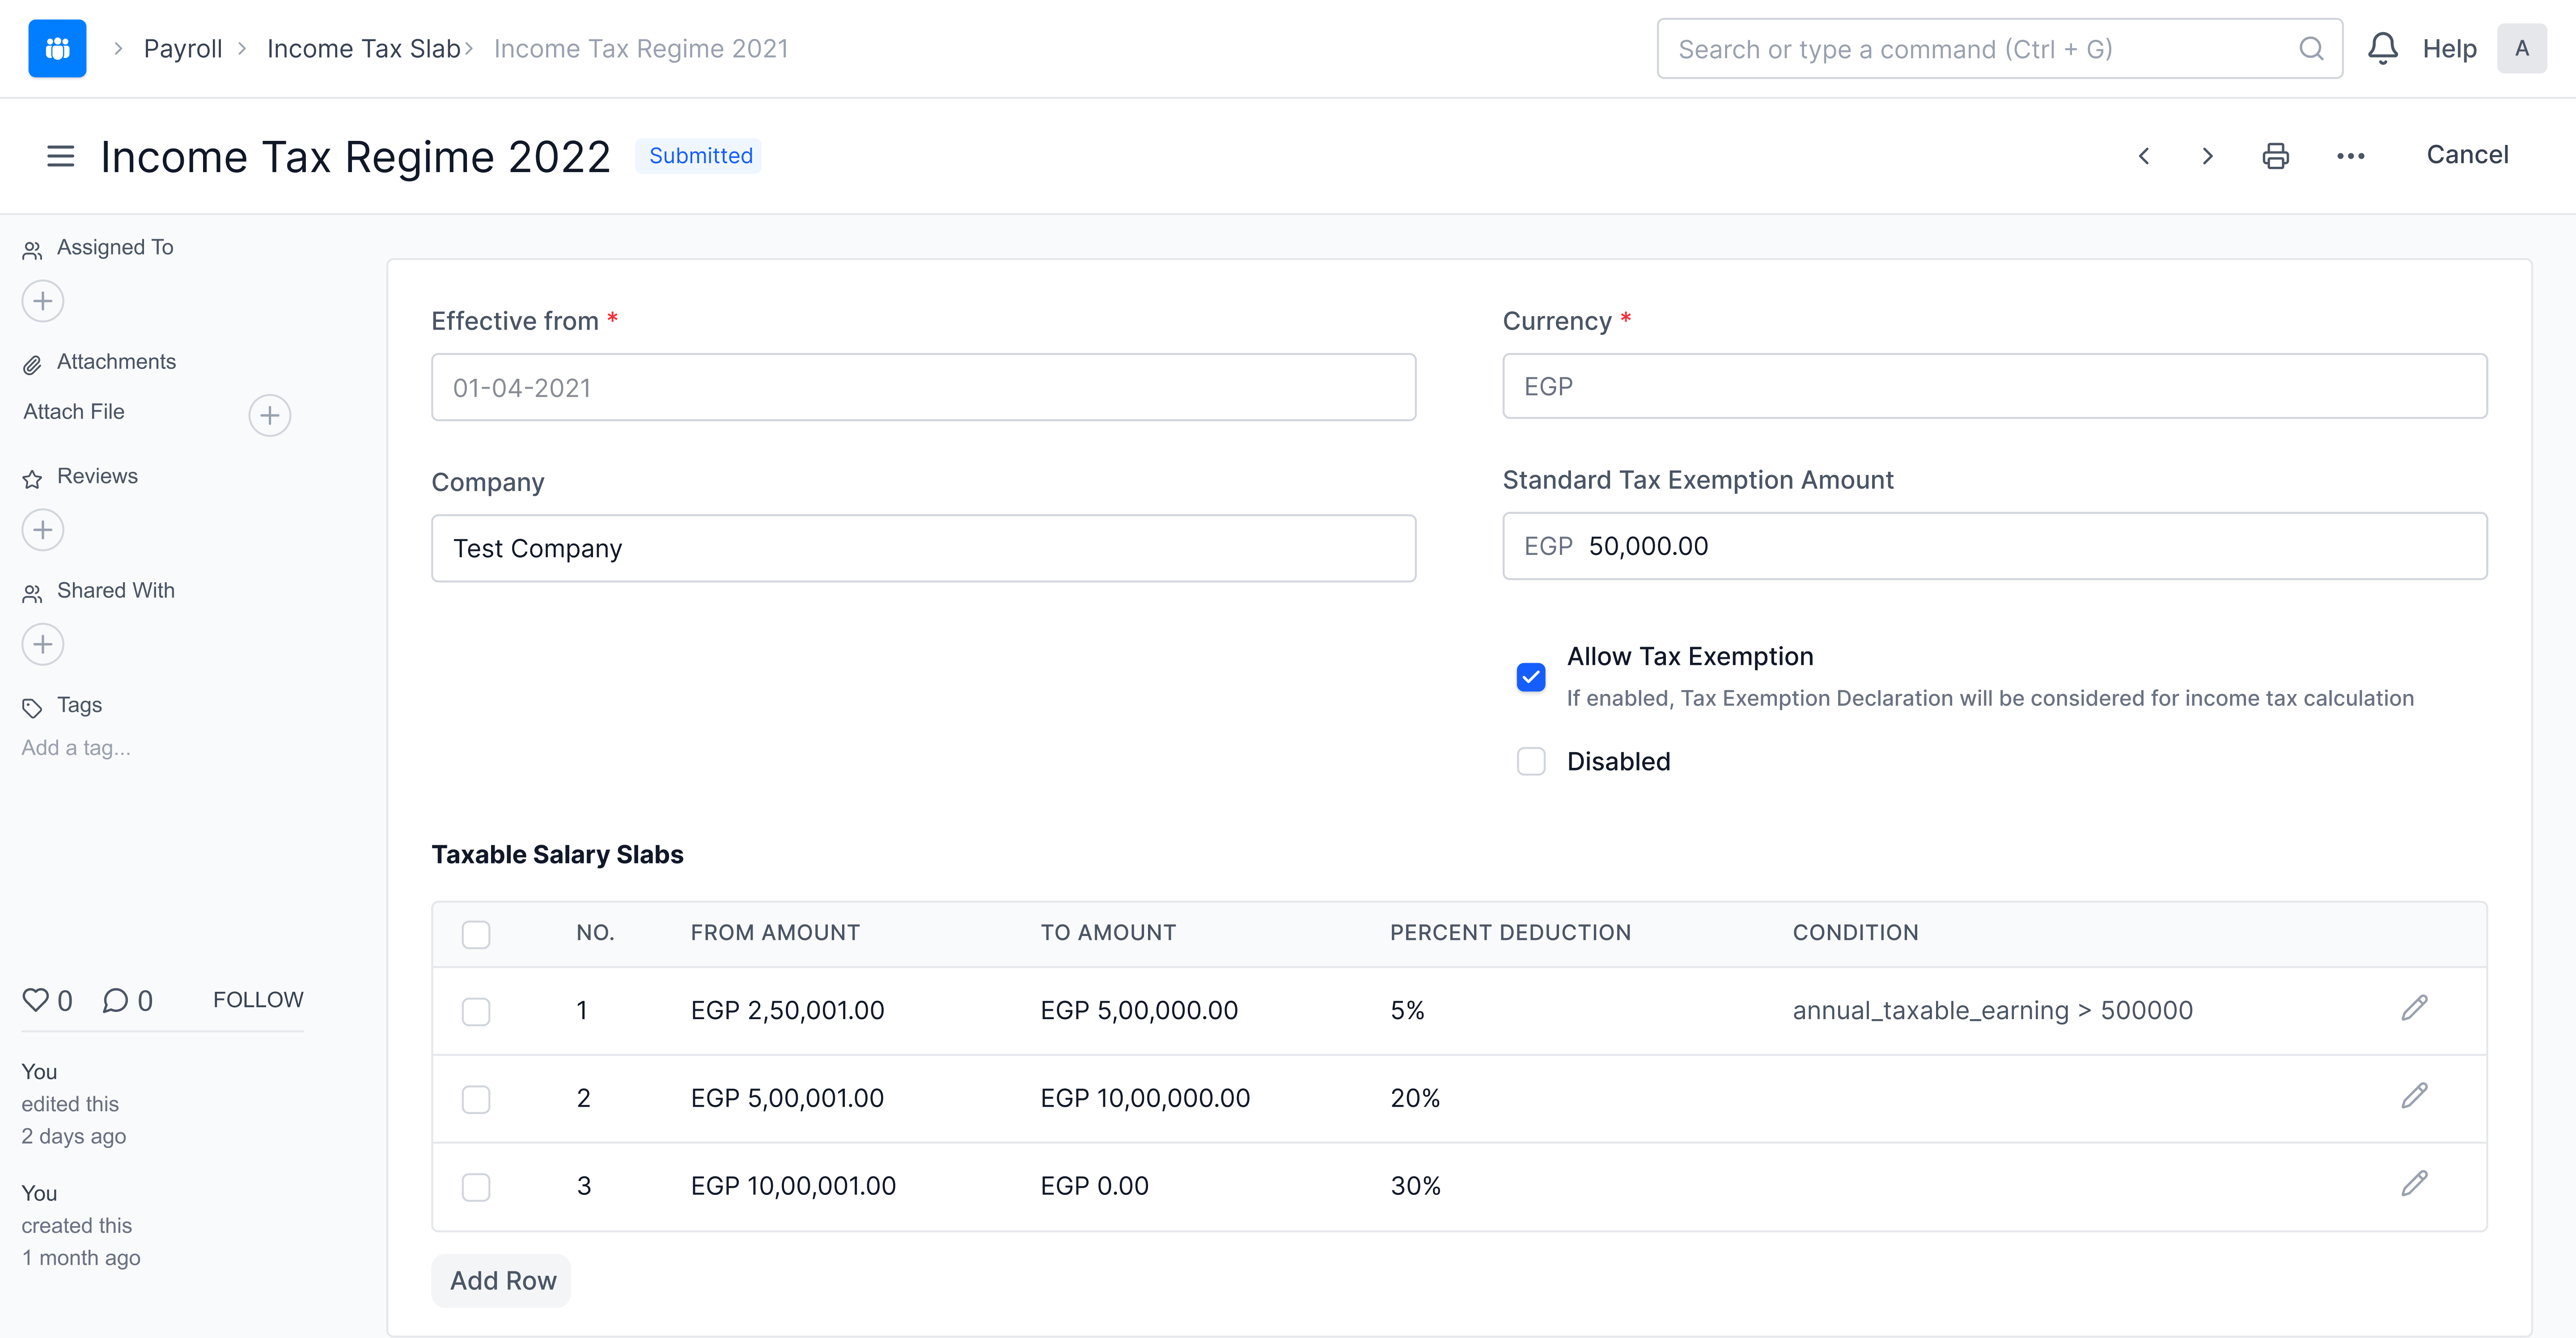Screen dimensions: 2576x1338
Task: Open the ellipsis options menu
Action: tap(2350, 155)
